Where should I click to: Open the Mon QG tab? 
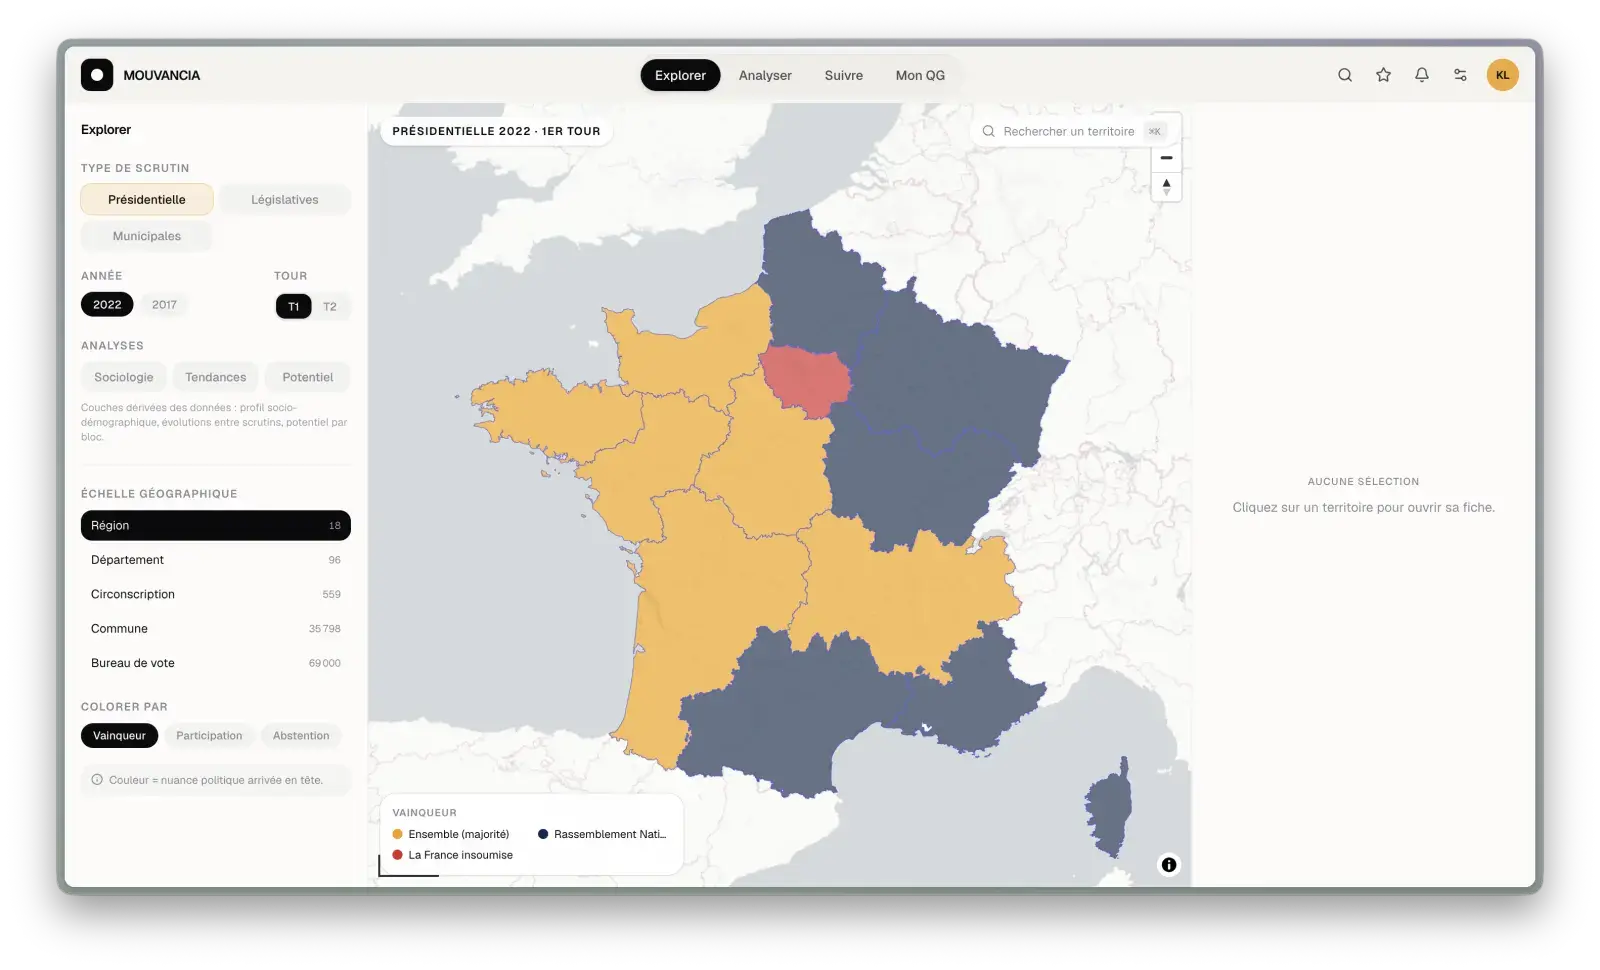pyautogui.click(x=920, y=75)
